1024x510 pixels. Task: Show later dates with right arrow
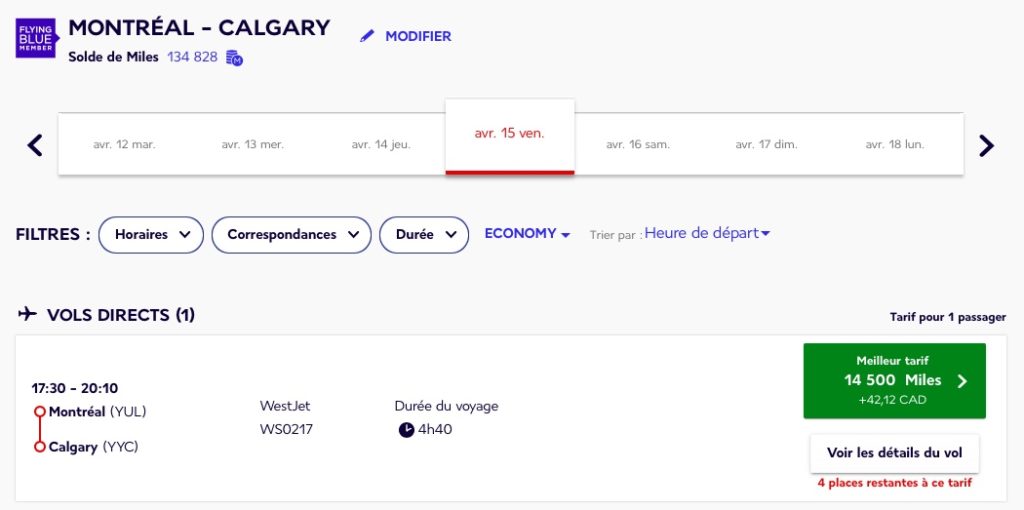(x=987, y=145)
